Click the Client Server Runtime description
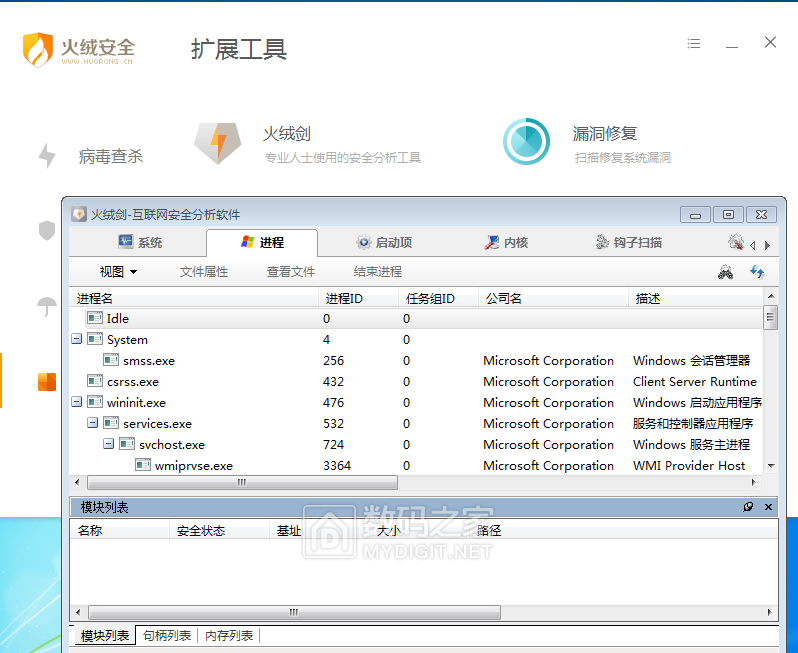Screen dimensions: 798x653 [x=695, y=382]
